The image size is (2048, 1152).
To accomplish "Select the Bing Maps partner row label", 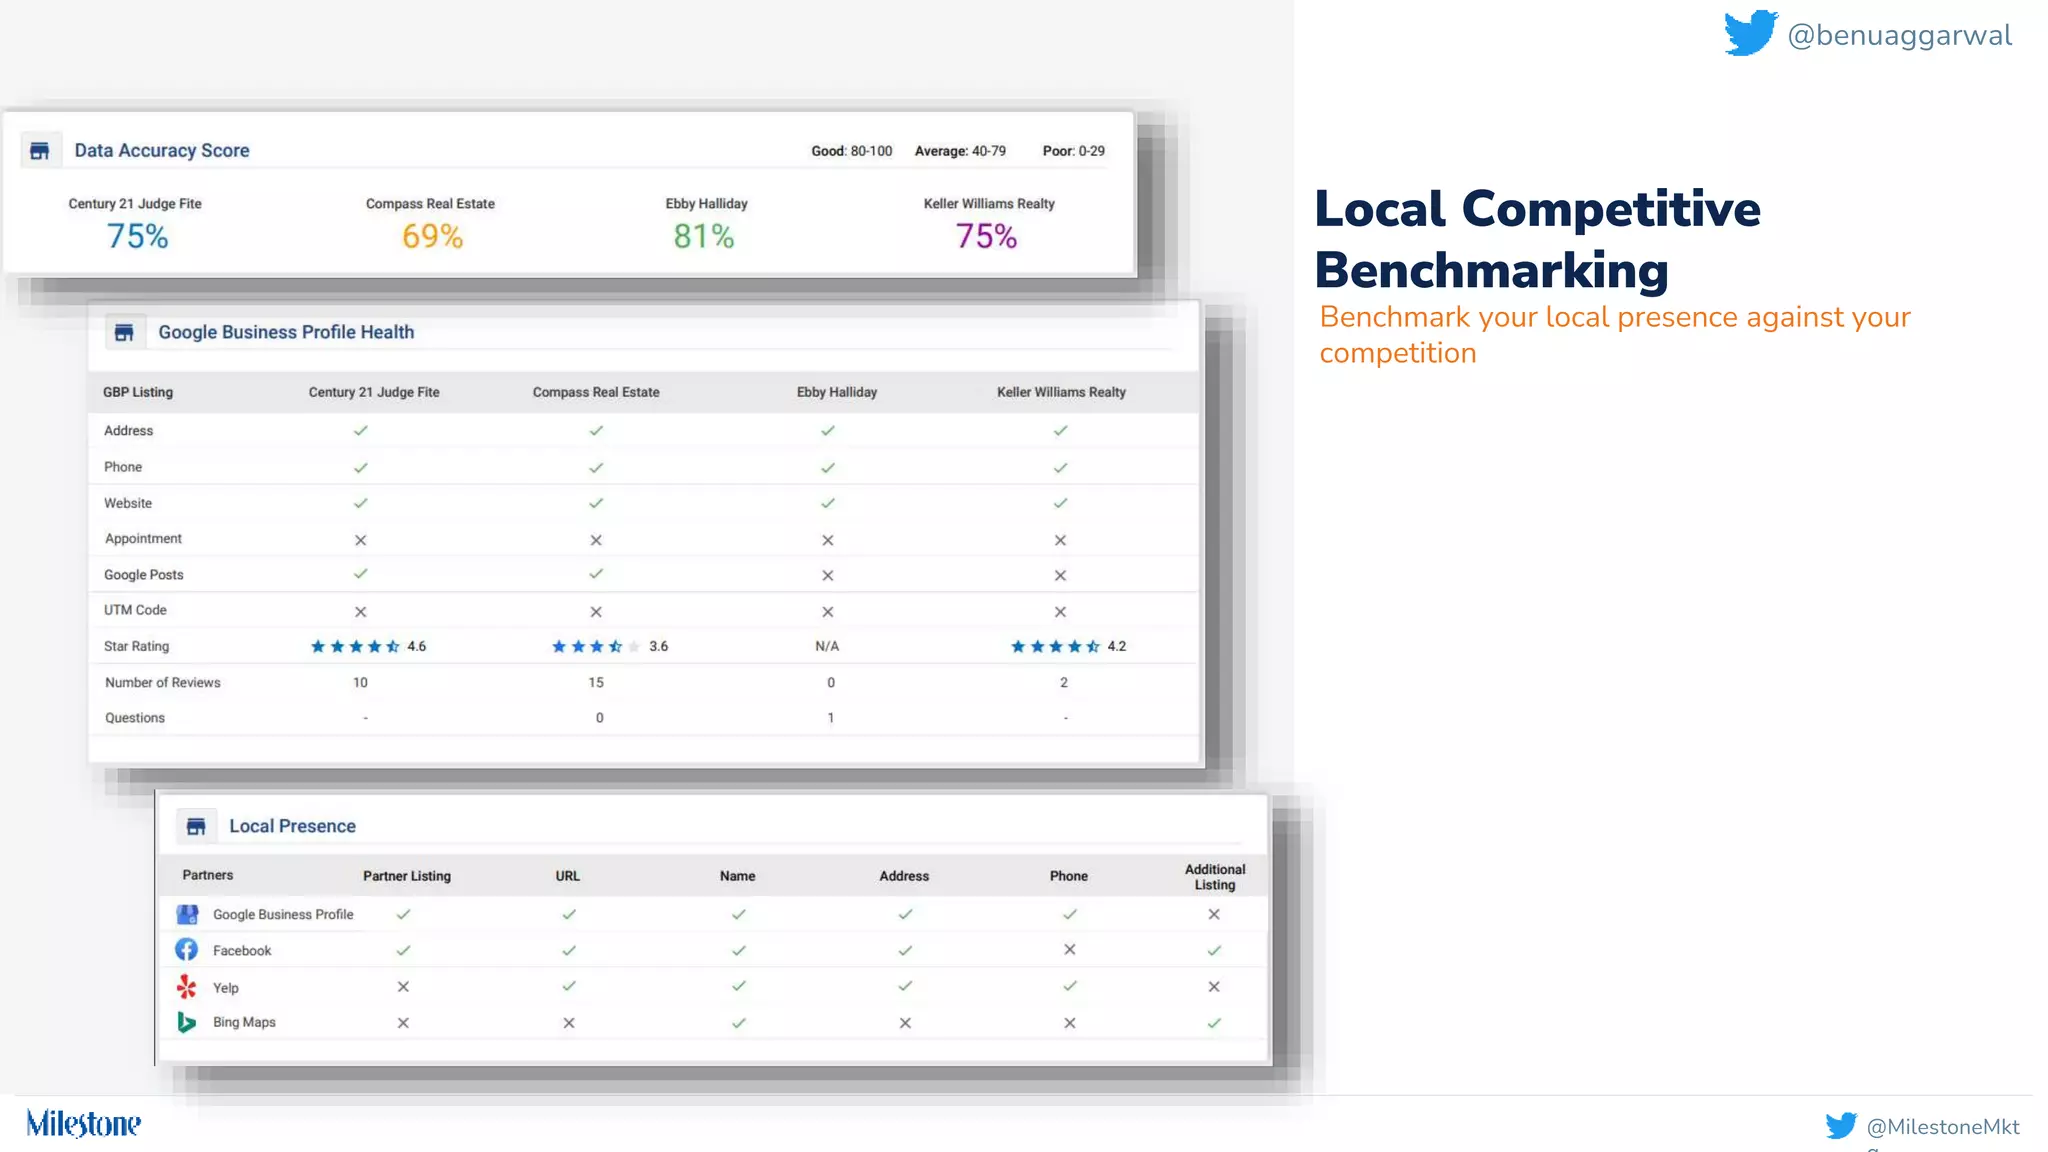I will pyautogui.click(x=244, y=1022).
